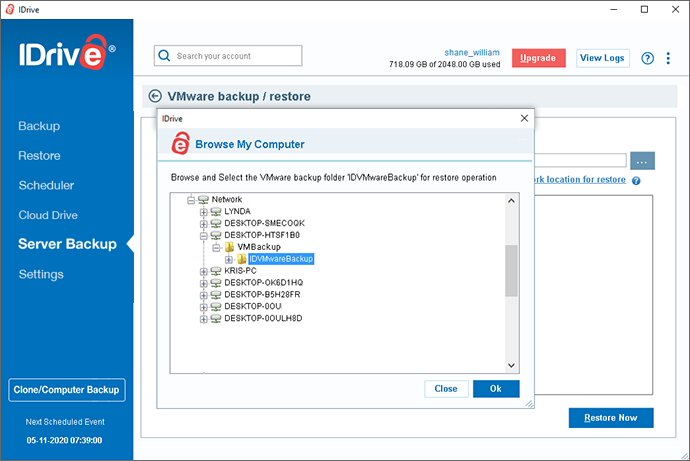Click the Search your account field

coord(228,56)
